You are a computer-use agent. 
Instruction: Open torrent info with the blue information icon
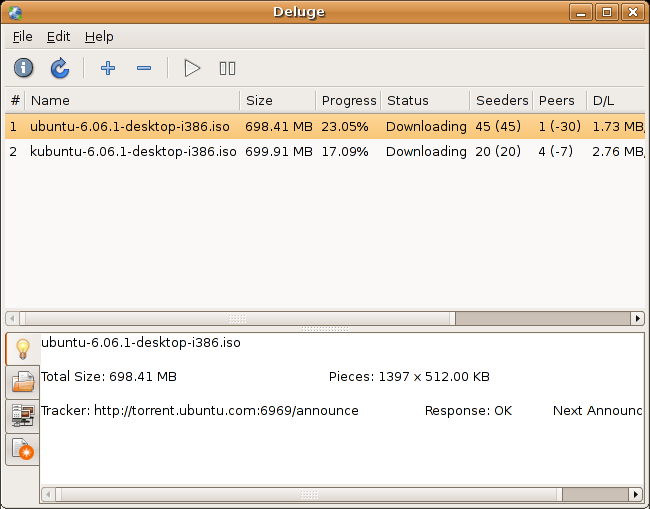tap(23, 68)
